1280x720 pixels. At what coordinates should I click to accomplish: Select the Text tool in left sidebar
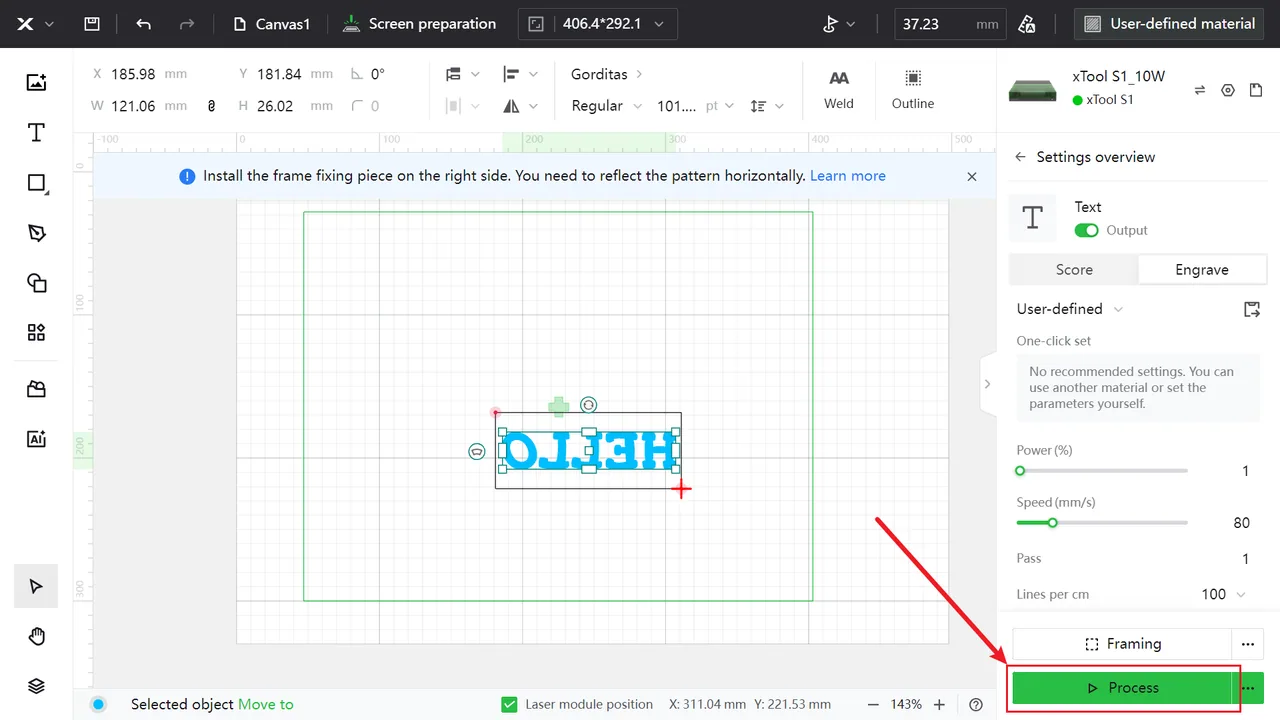click(36, 133)
